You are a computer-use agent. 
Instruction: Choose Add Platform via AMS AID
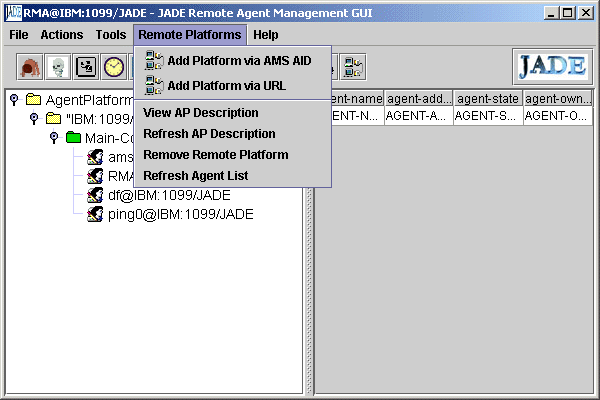232,60
